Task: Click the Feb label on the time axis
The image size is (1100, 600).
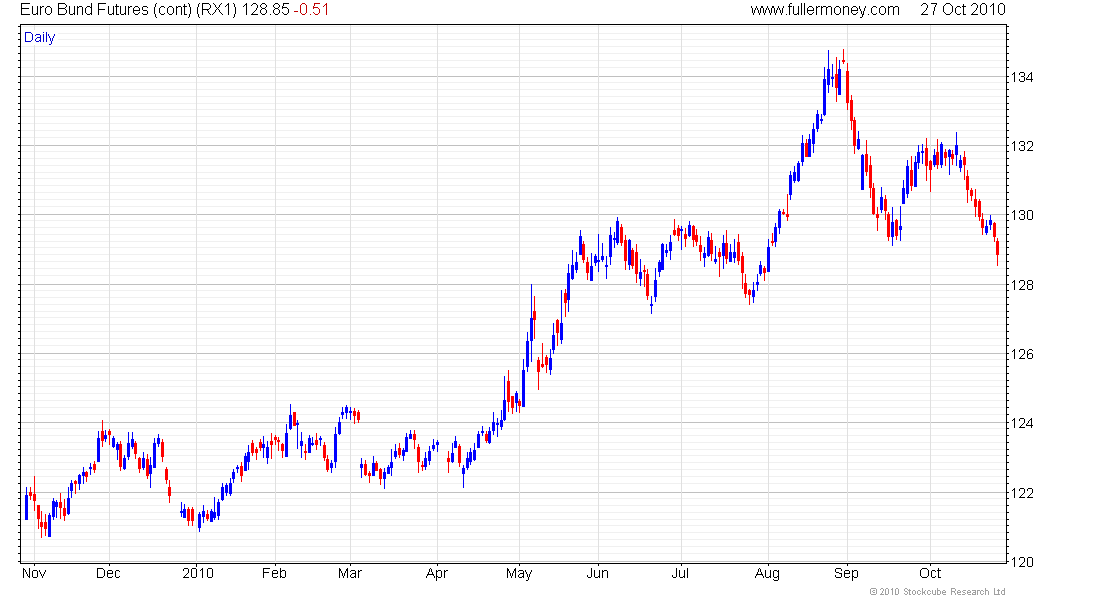Action: tap(274, 573)
